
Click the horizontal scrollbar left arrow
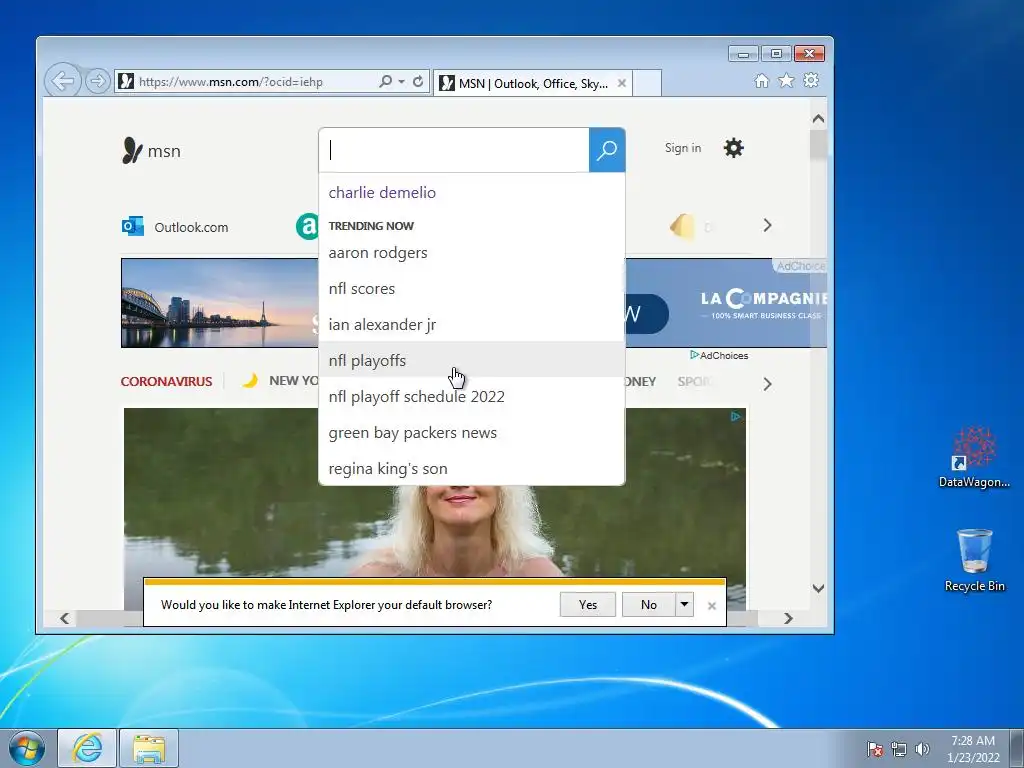point(64,618)
